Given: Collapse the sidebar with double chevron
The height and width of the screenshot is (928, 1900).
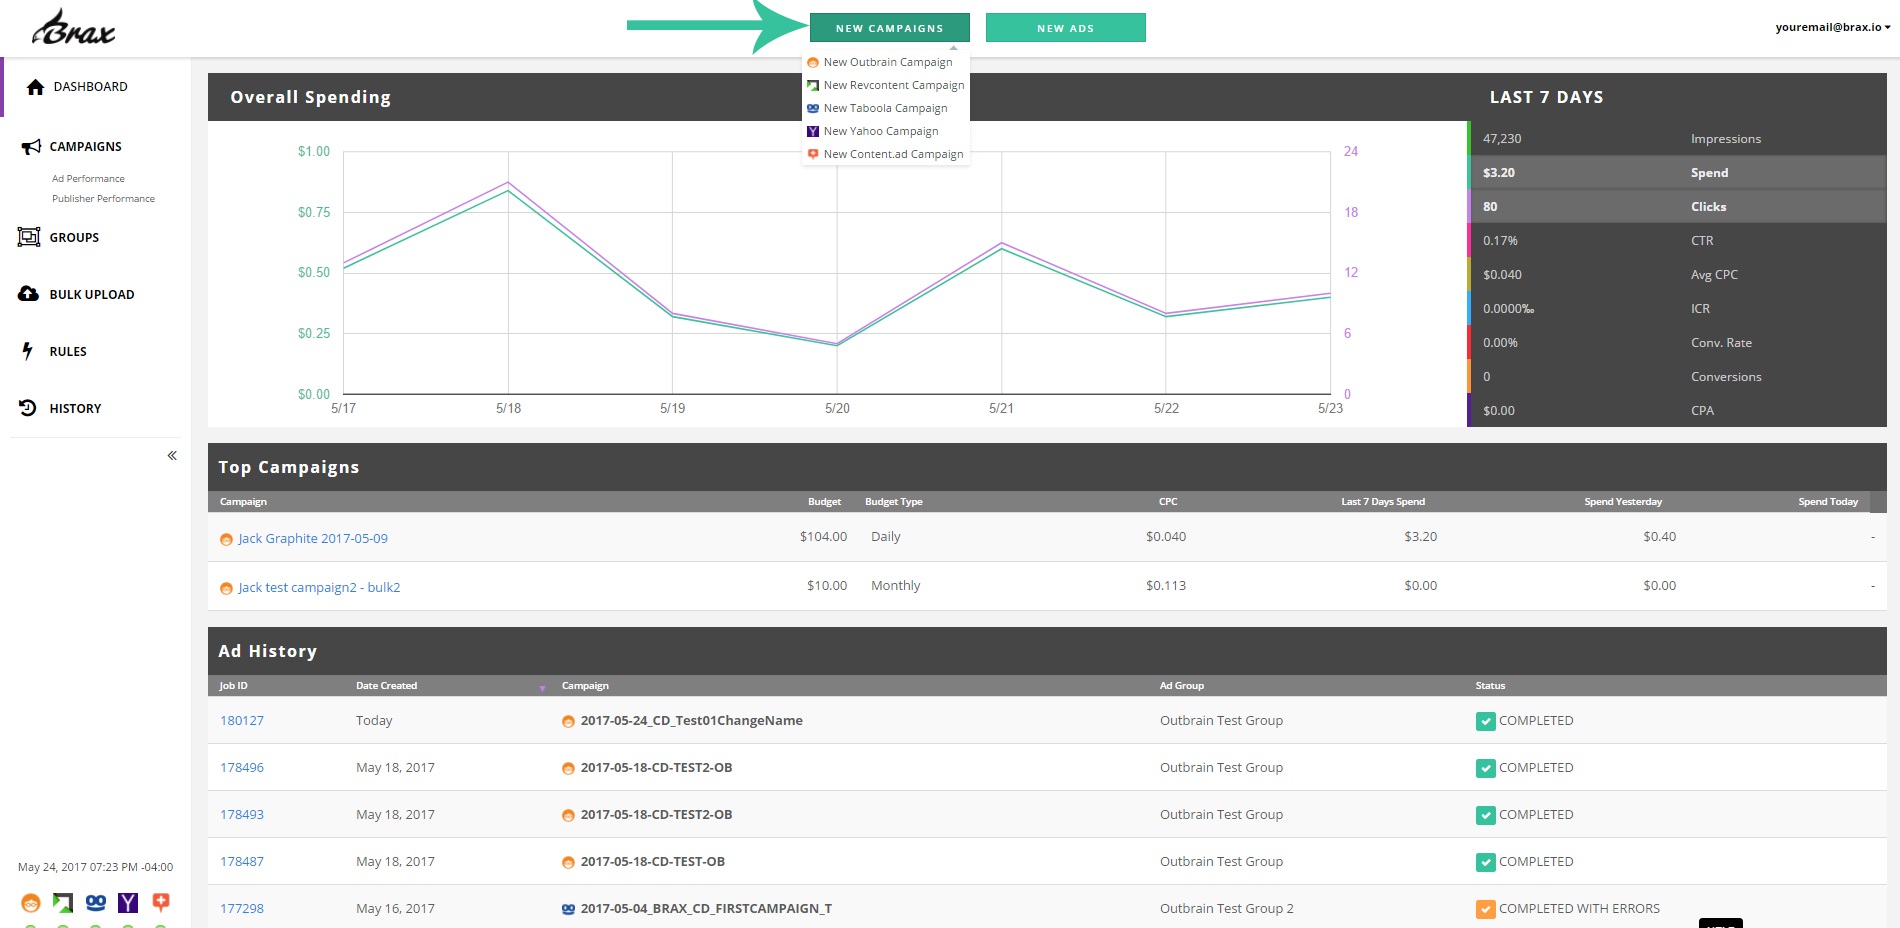Looking at the screenshot, I should click(172, 456).
